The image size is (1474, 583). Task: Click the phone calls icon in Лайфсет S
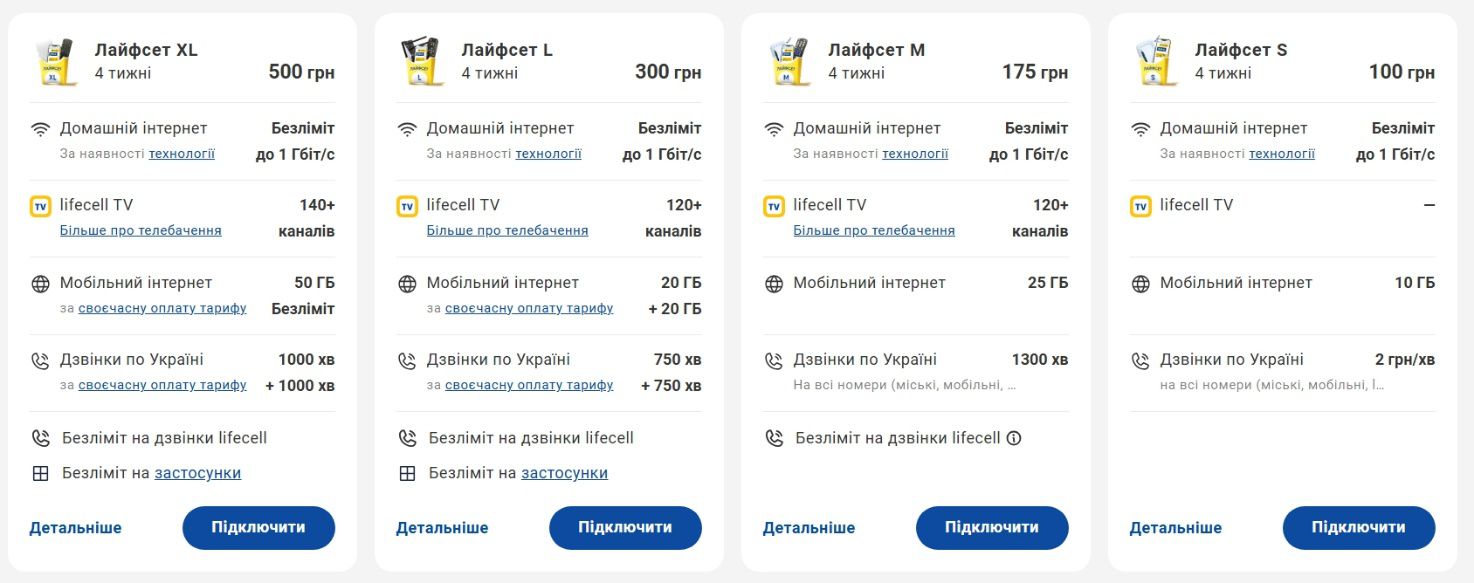pyautogui.click(x=1141, y=361)
